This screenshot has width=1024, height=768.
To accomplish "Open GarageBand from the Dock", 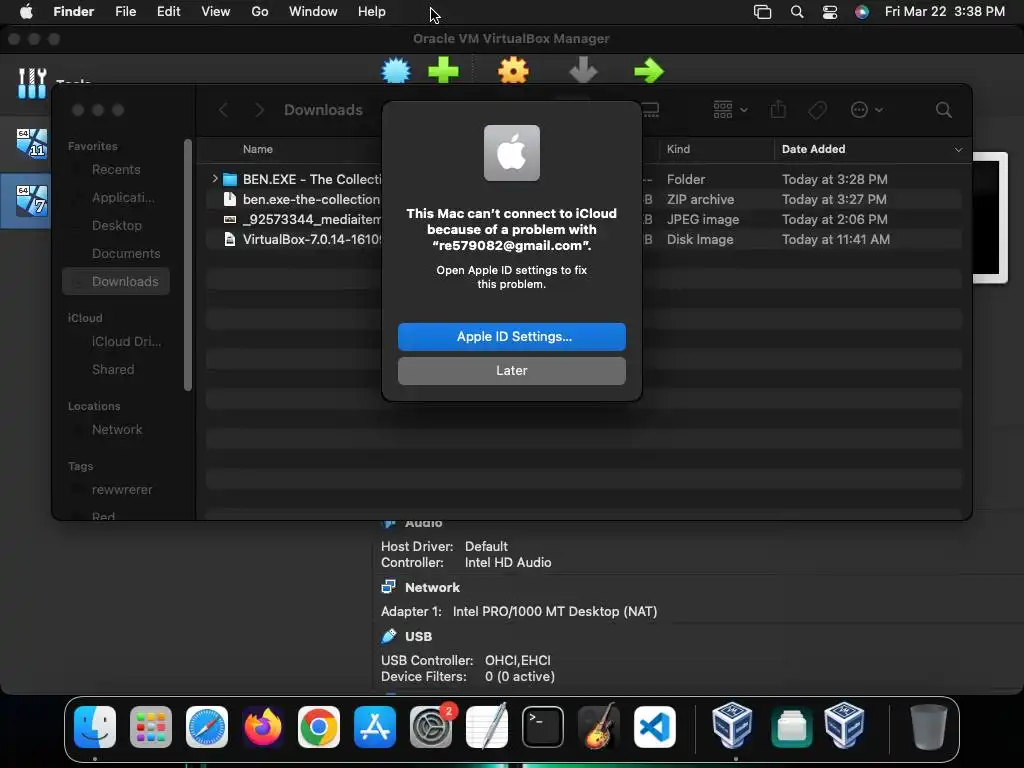I will (599, 726).
